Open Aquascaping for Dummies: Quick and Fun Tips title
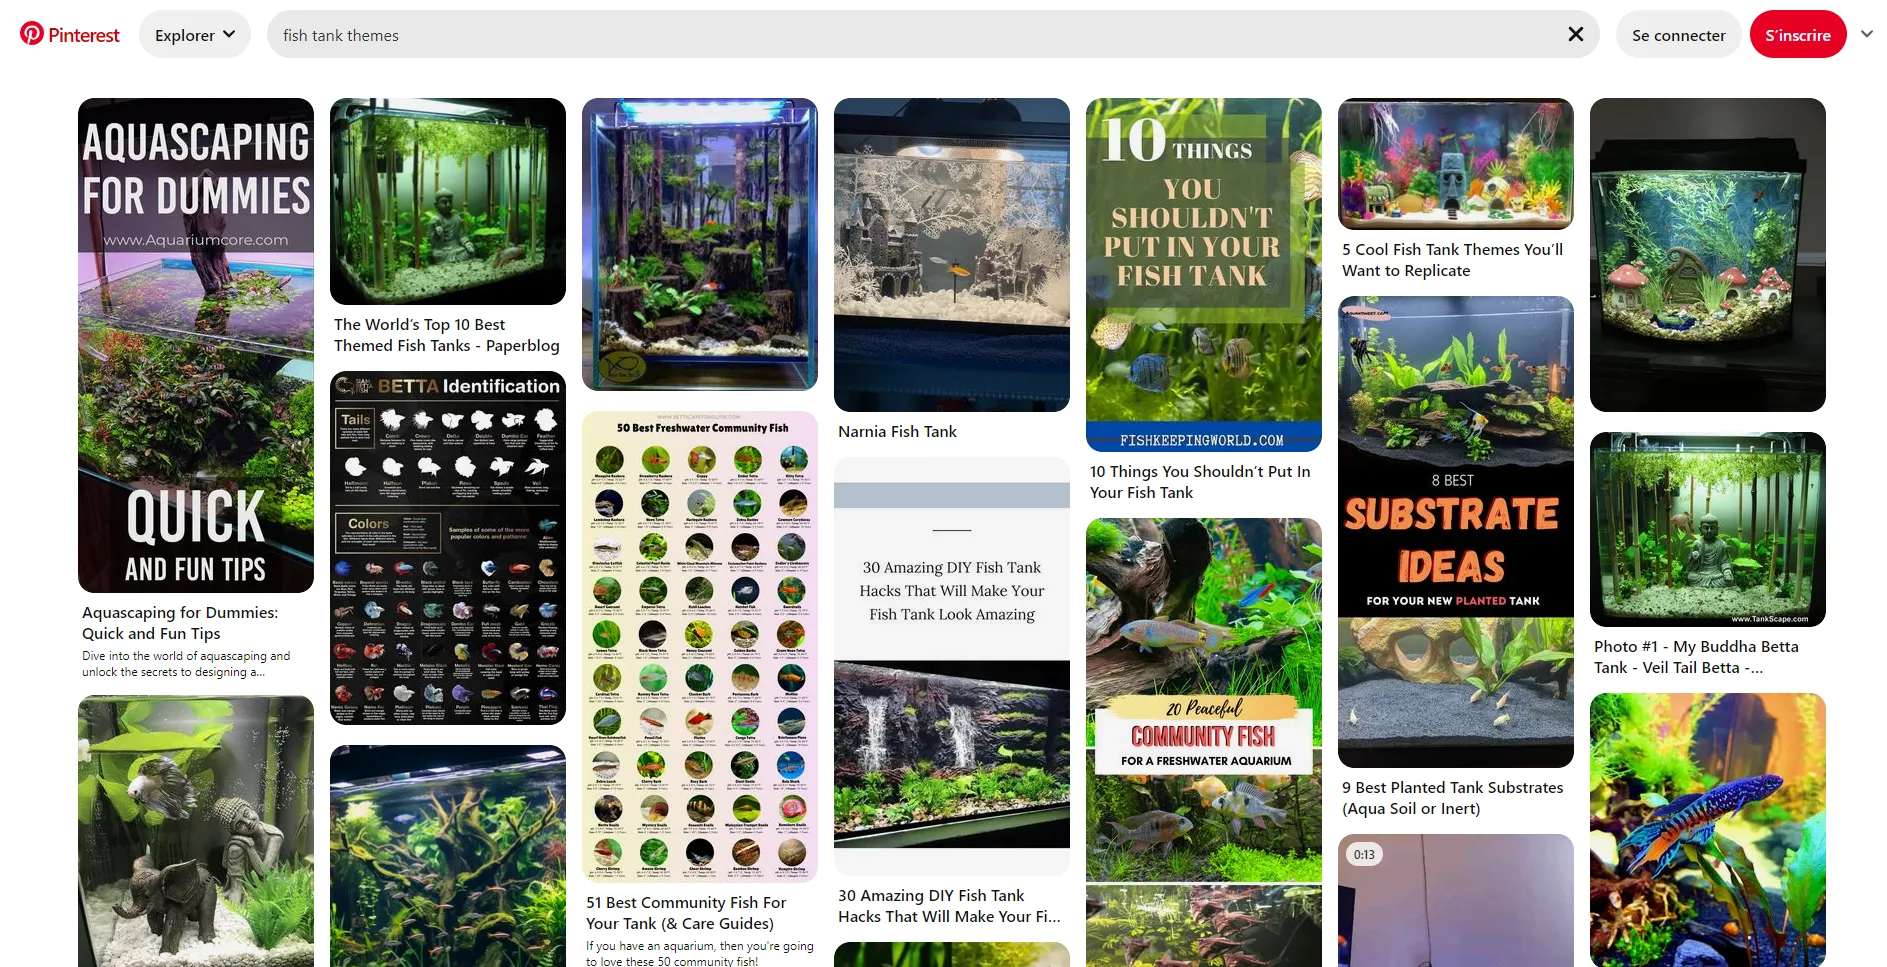The height and width of the screenshot is (967, 1887). click(180, 623)
